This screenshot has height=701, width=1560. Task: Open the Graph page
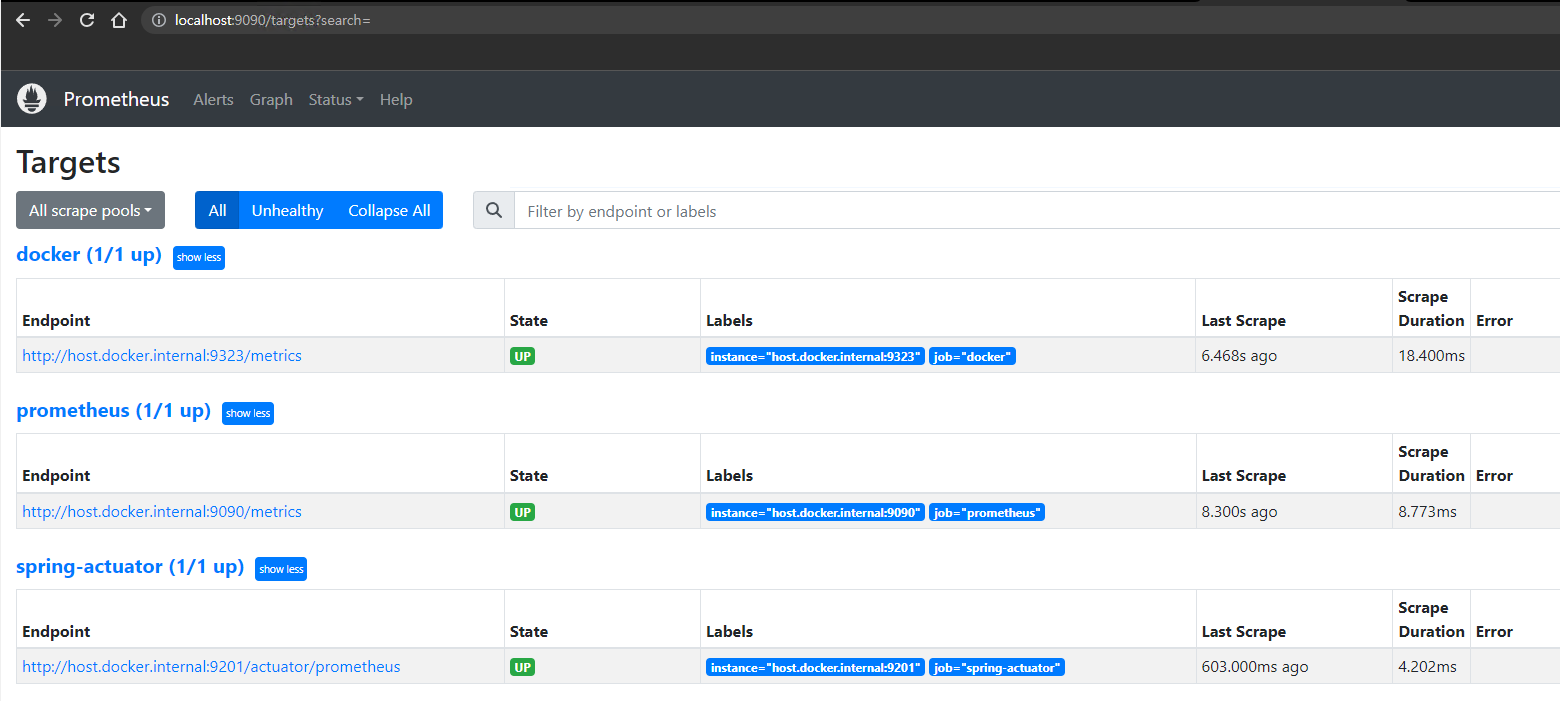(271, 99)
